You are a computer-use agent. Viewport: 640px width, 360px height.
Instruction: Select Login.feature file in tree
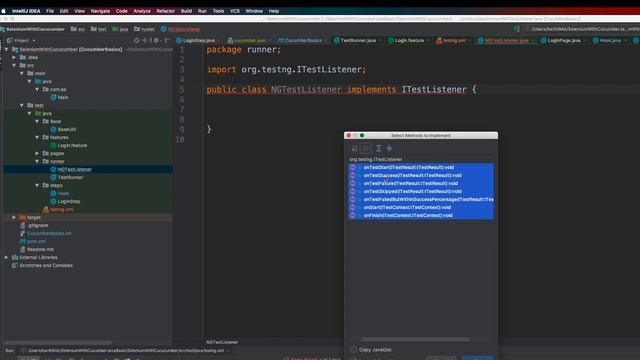pos(72,145)
